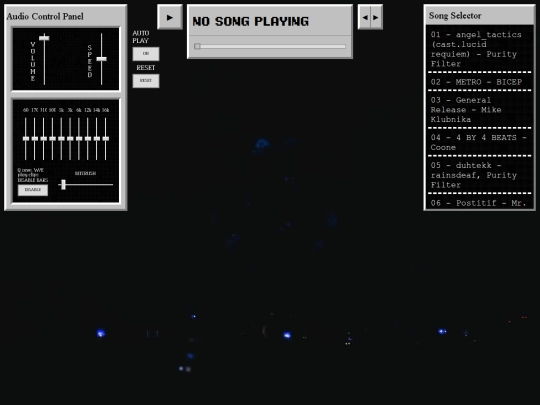Select song 03 General Release Mike Klubnika
This screenshot has height=405, width=540.
479,110
